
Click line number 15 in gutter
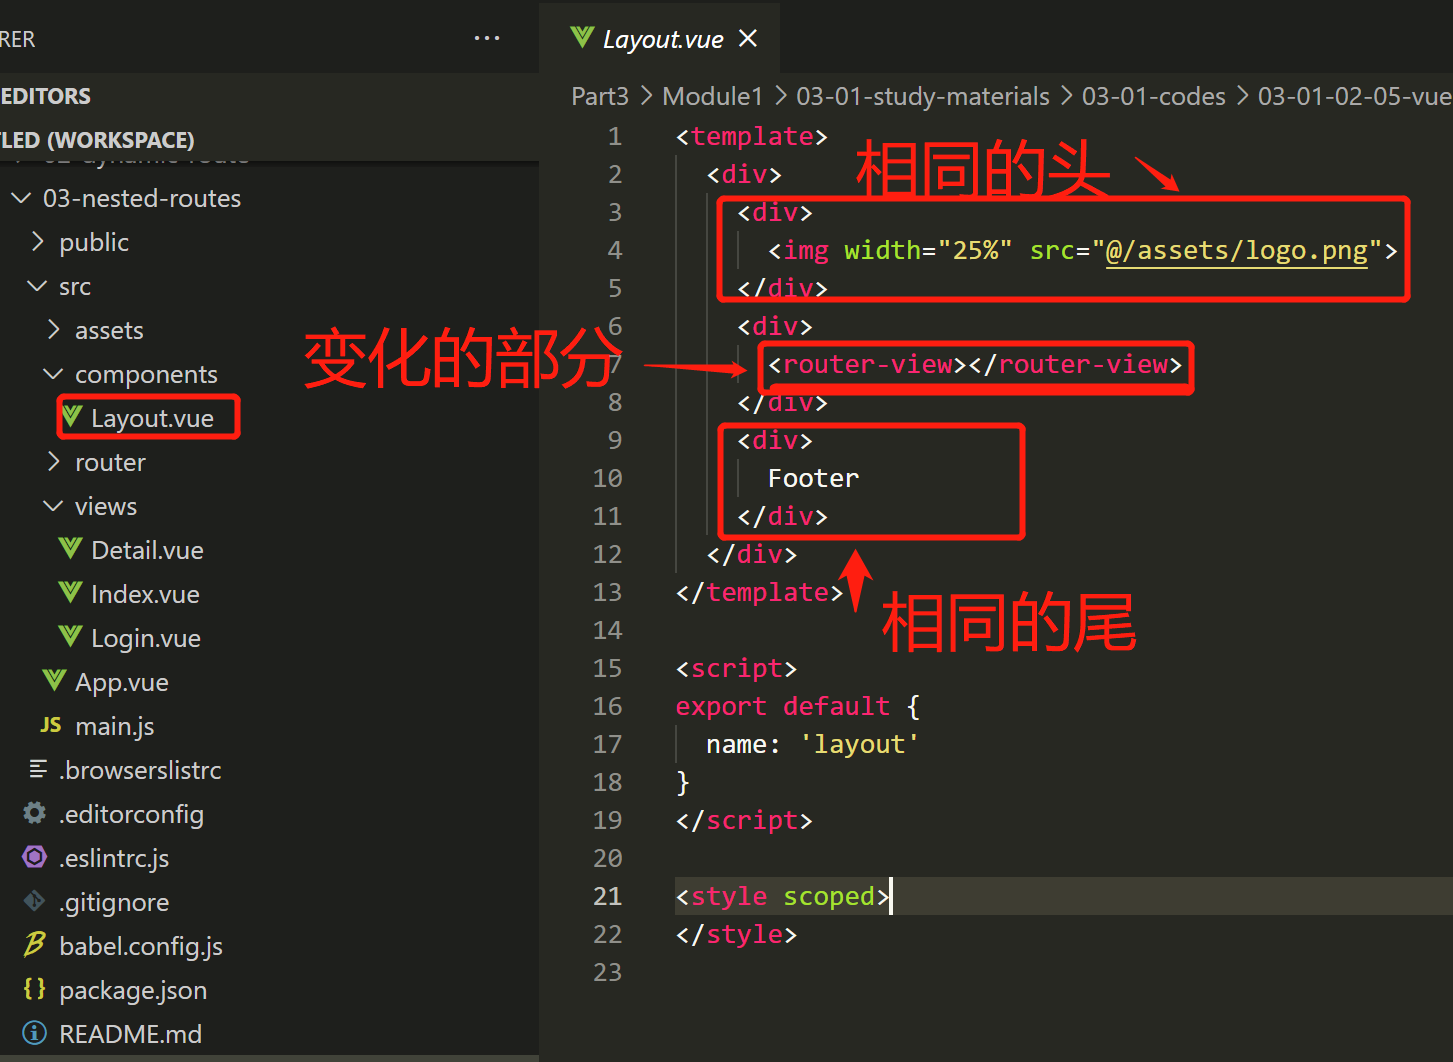(607, 668)
